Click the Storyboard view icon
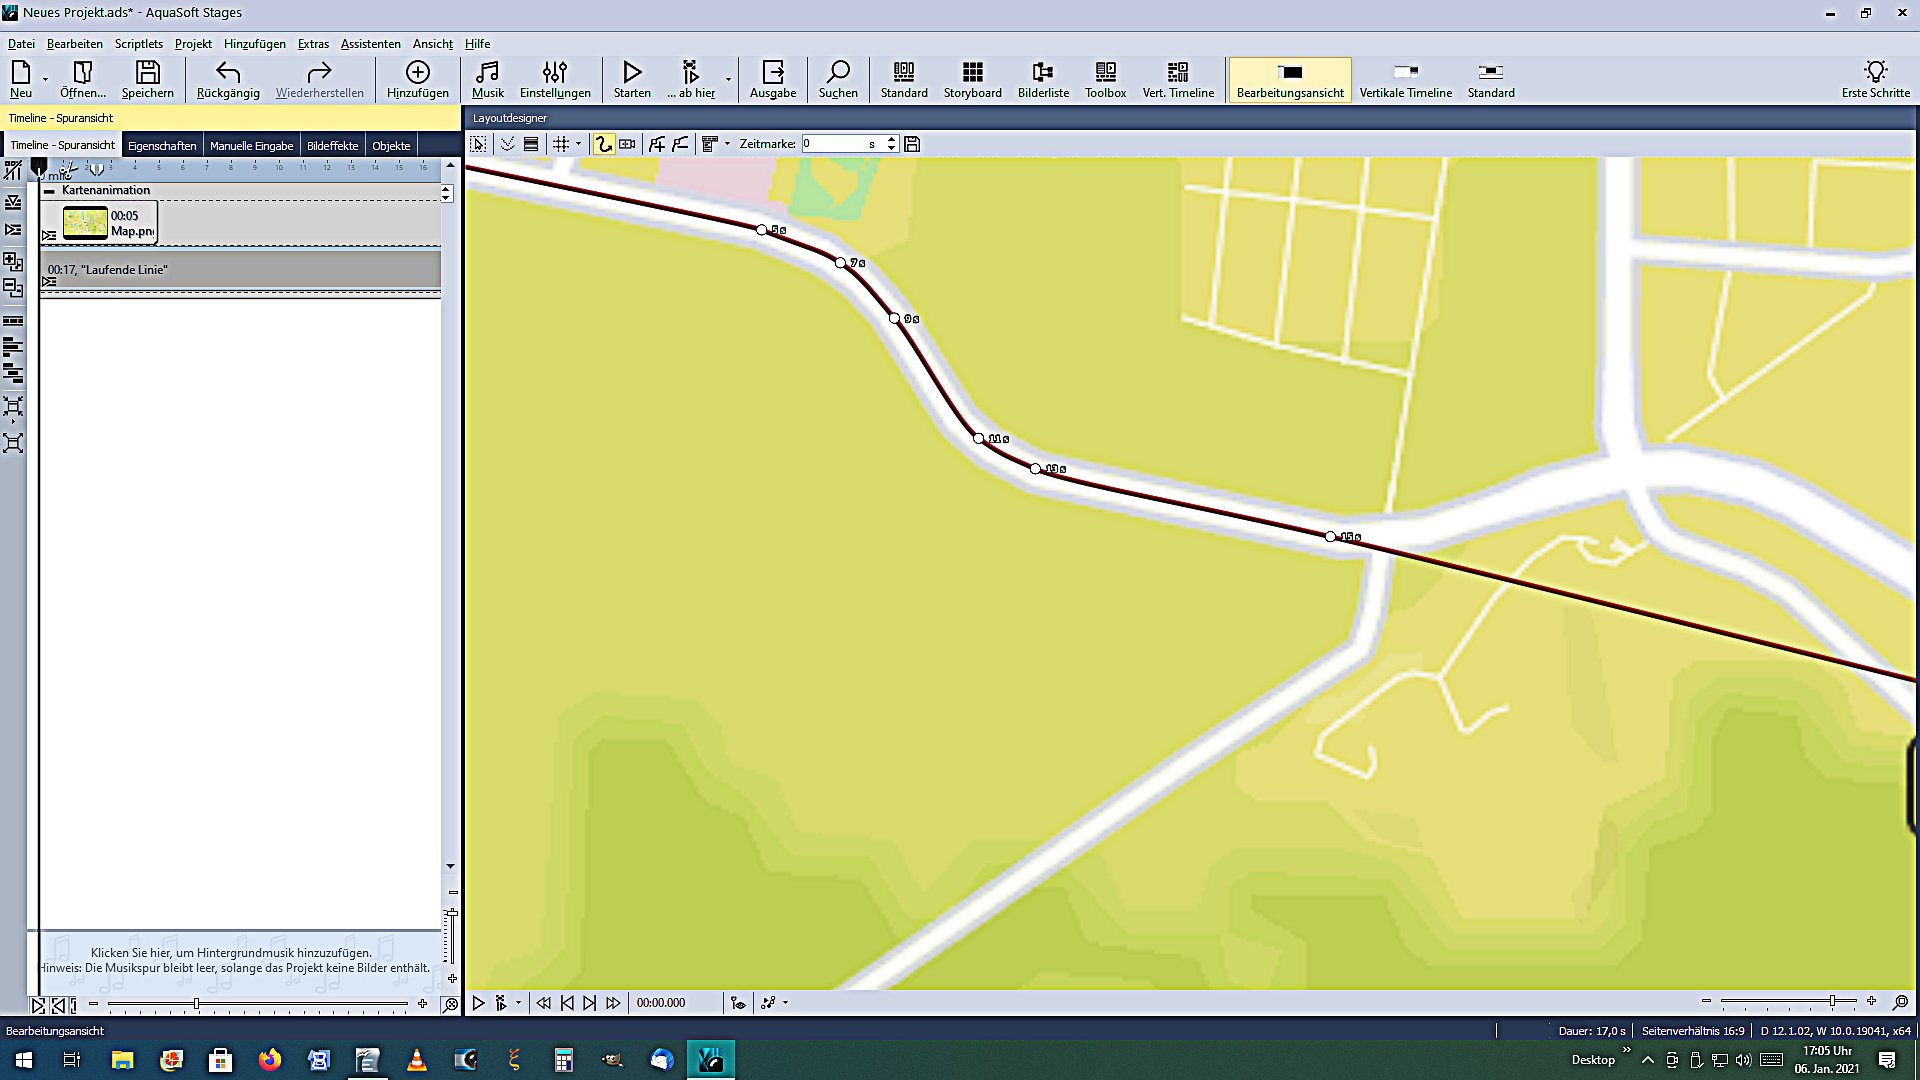1920x1080 pixels. (972, 79)
